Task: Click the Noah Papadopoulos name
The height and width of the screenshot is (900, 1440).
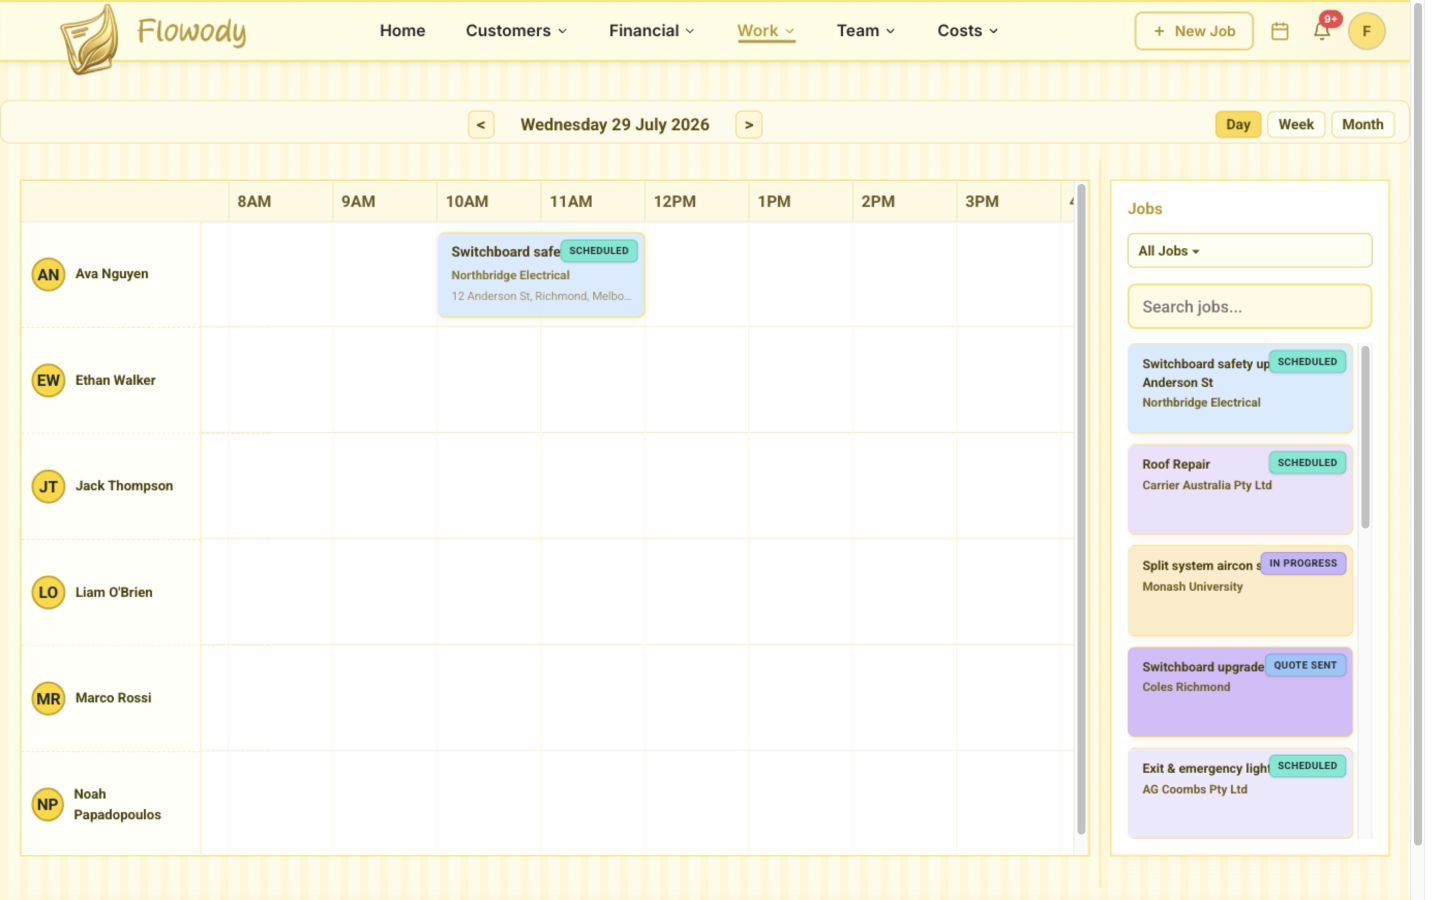Action: click(x=117, y=804)
